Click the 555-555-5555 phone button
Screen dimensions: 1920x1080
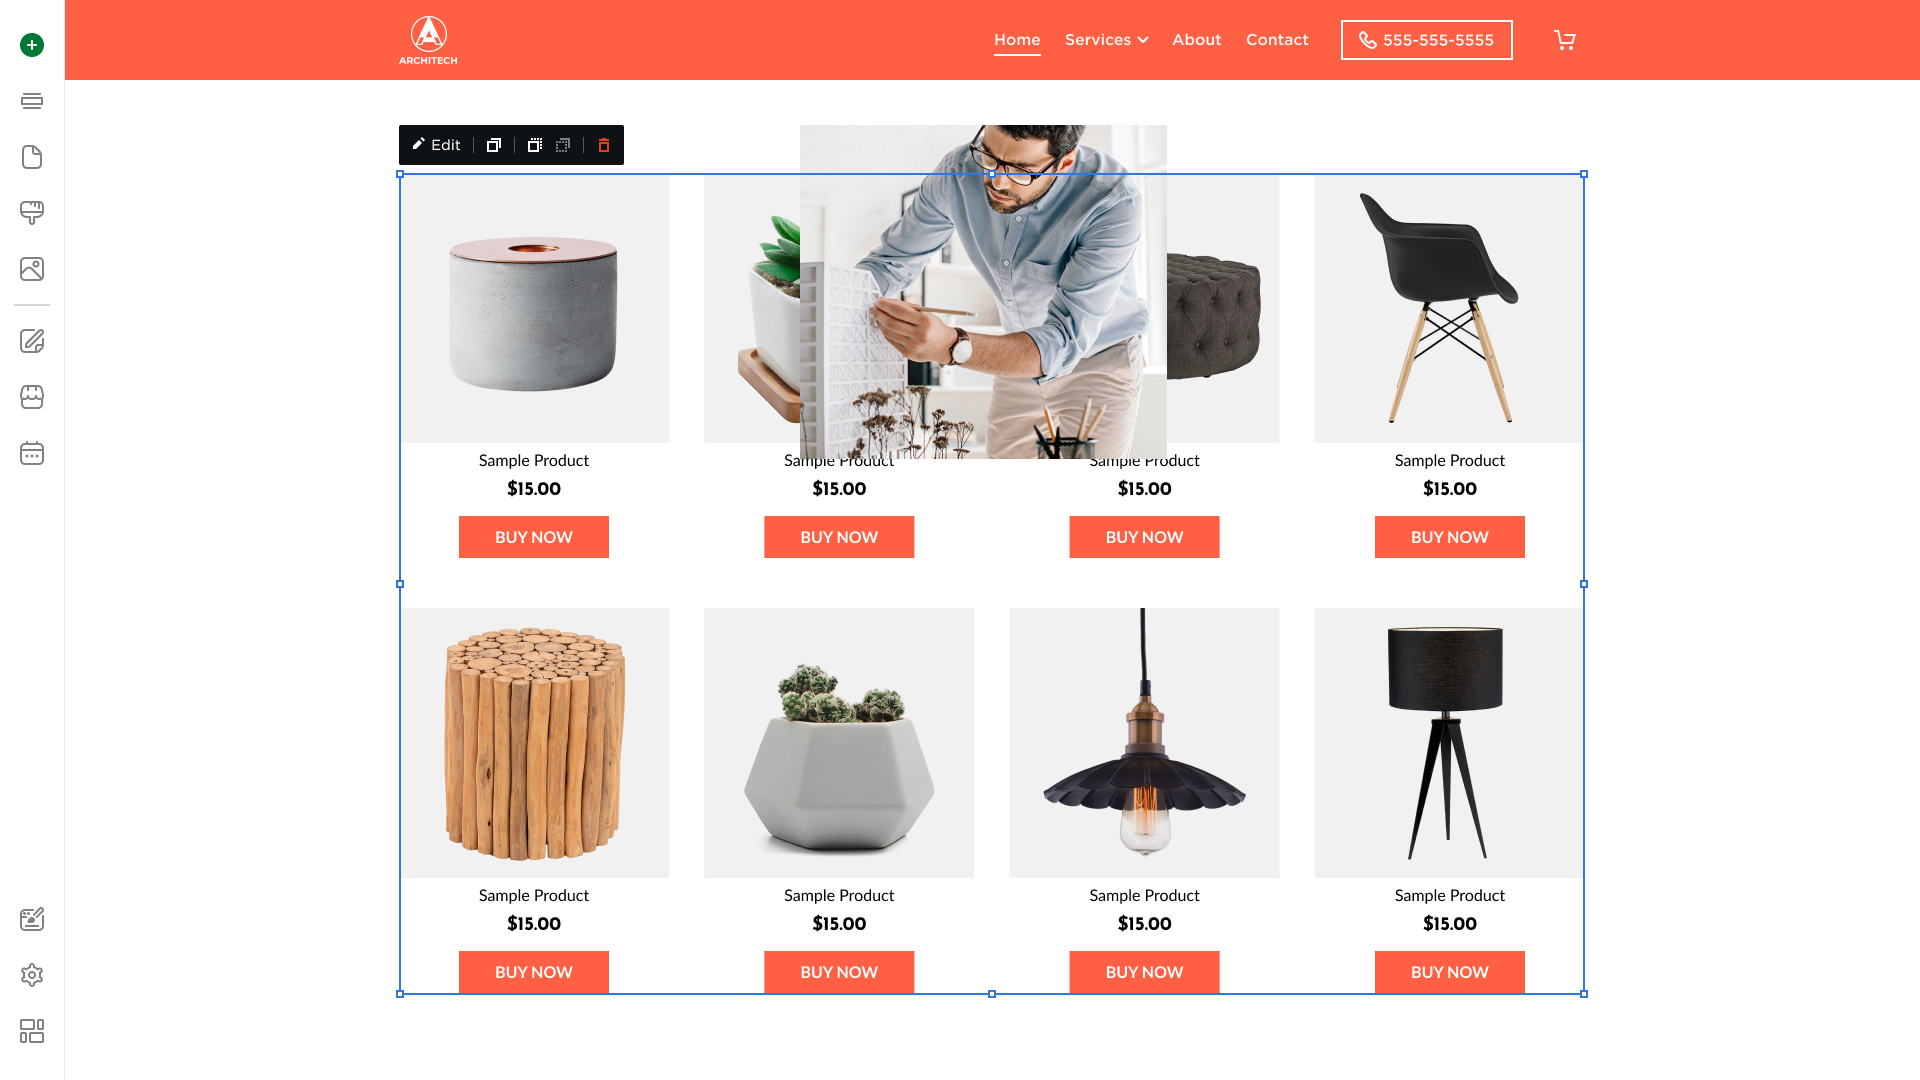click(1426, 40)
